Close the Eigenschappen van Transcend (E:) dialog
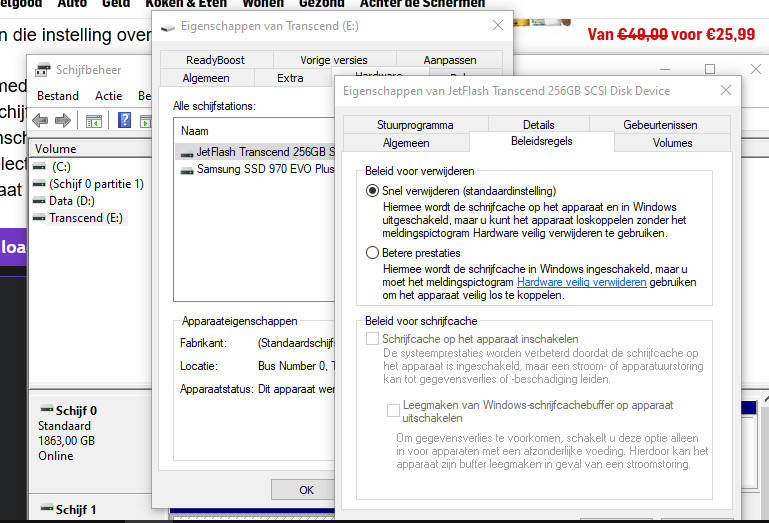The height and width of the screenshot is (523, 769). 498,26
